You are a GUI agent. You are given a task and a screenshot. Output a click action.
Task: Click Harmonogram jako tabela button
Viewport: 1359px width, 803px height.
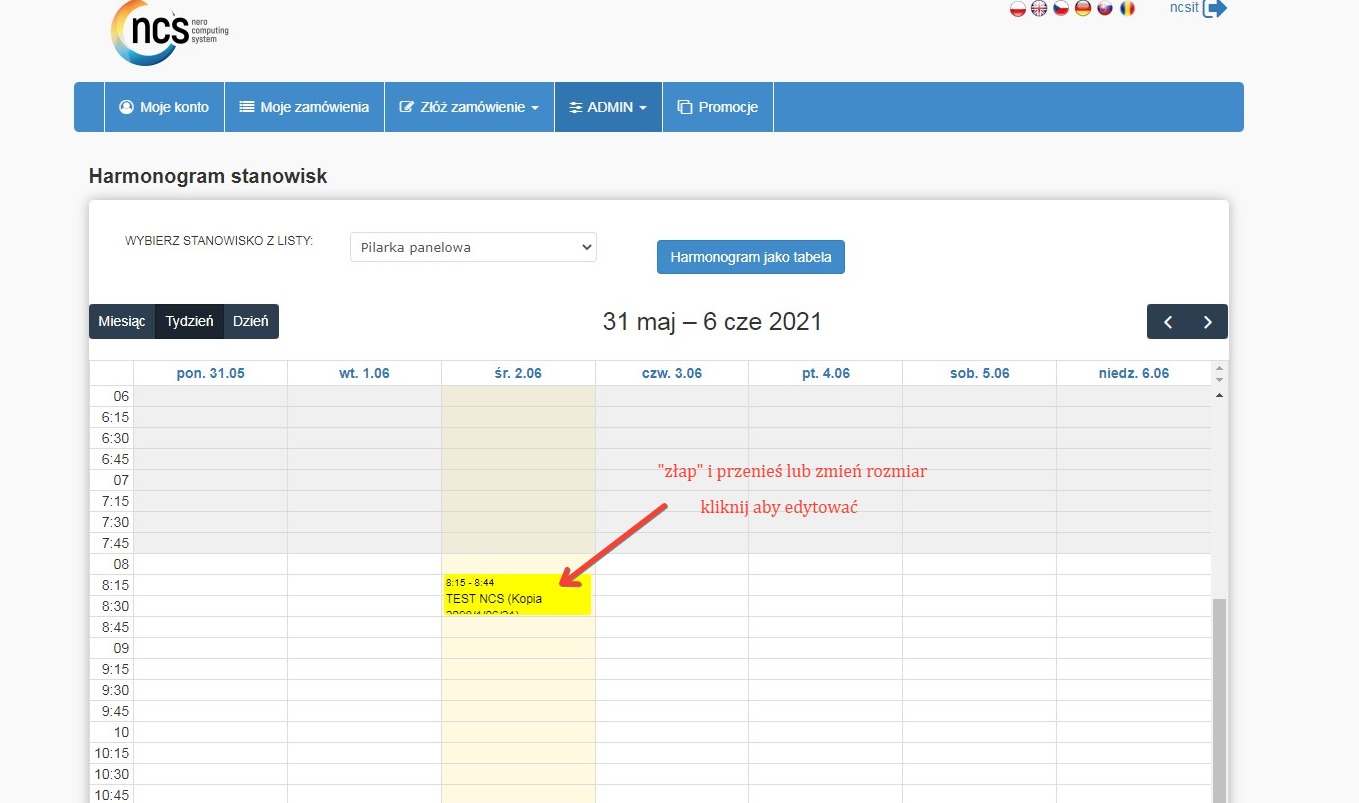pyautogui.click(x=750, y=257)
